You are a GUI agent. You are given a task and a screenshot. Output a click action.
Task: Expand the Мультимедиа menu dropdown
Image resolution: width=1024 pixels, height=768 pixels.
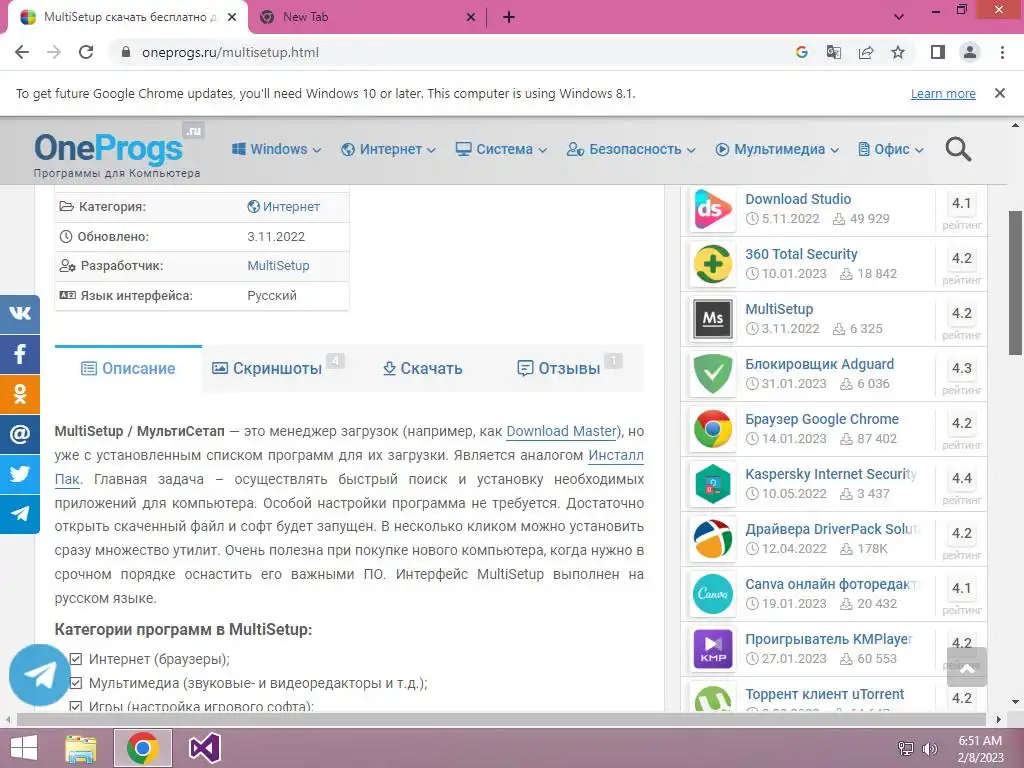pos(777,149)
